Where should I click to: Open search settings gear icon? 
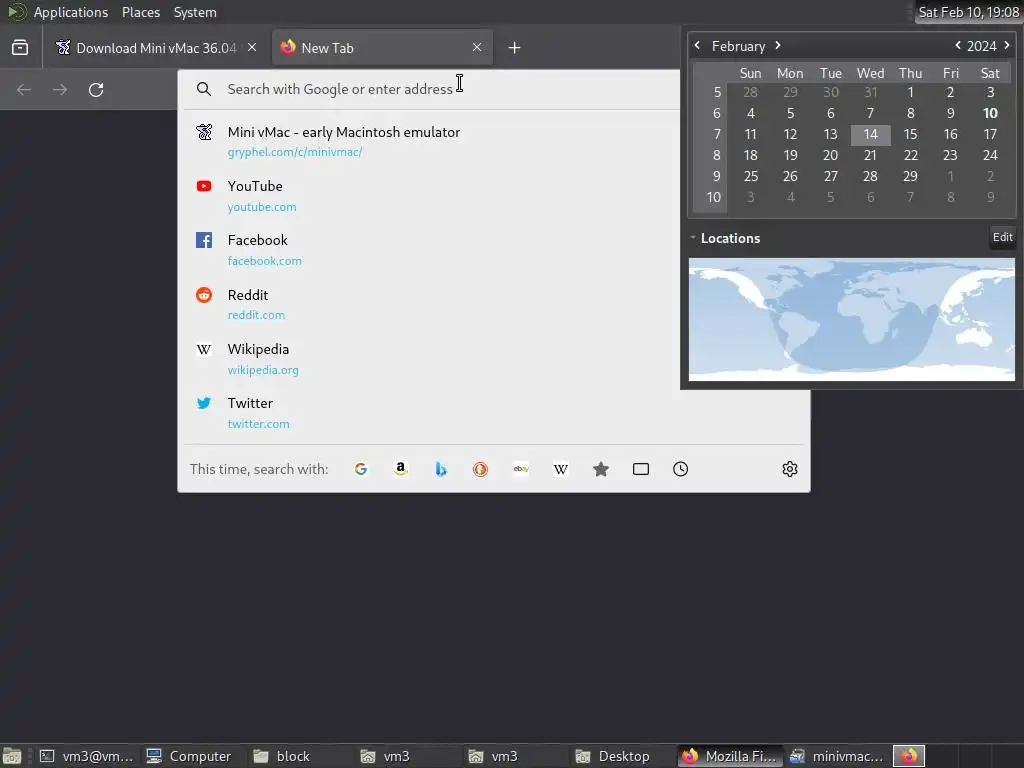(790, 469)
